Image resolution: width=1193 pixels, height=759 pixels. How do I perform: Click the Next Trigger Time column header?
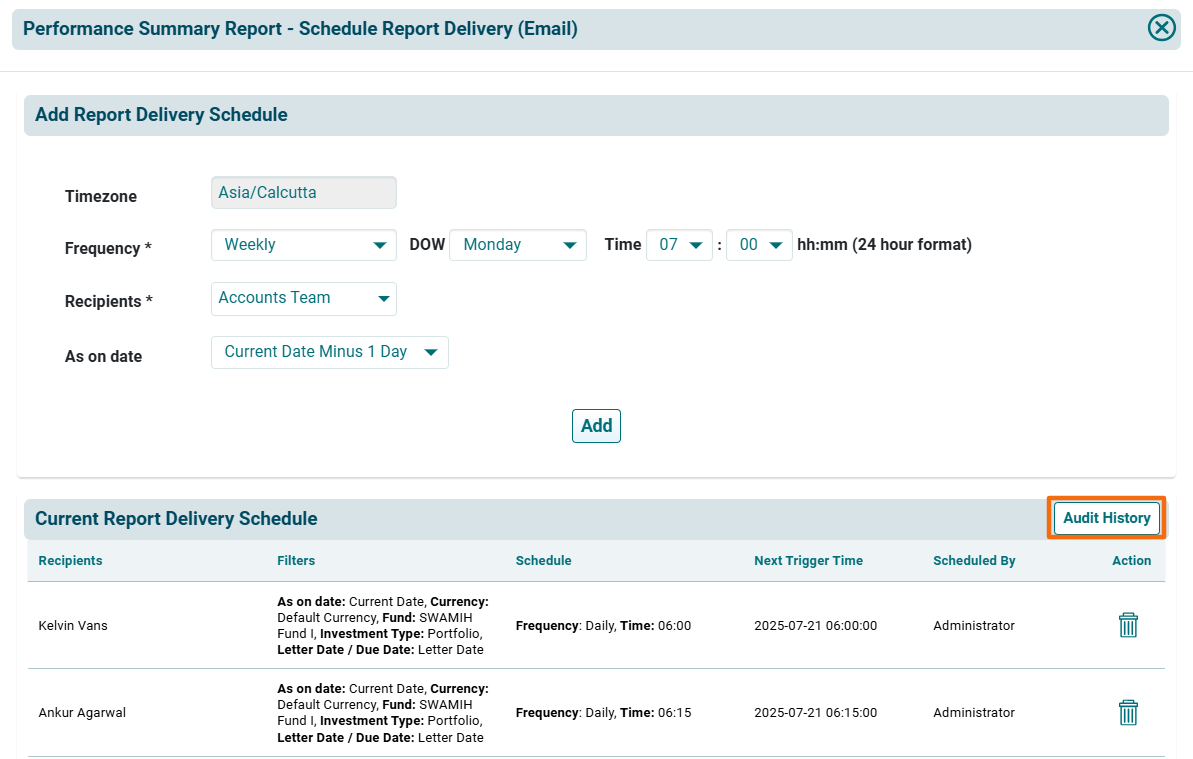tap(808, 561)
